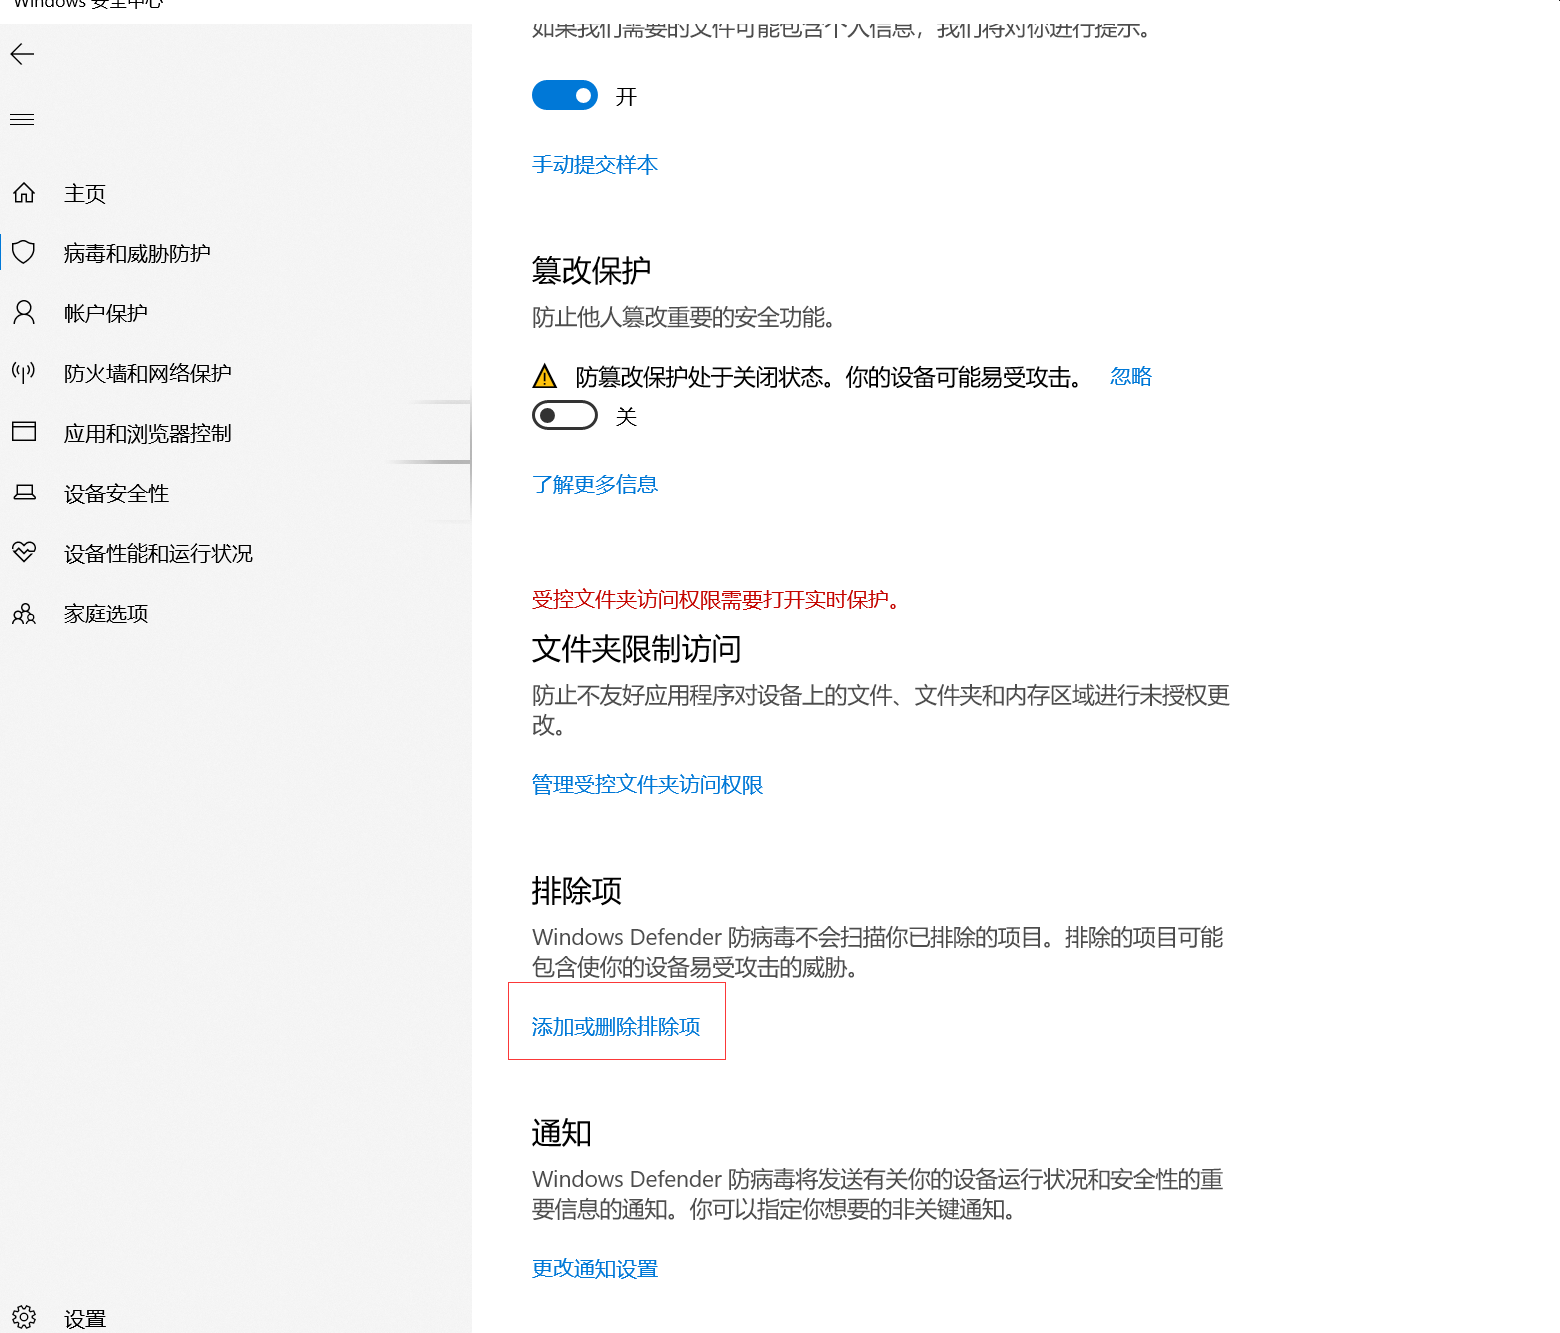Viewport: 1560px width, 1333px height.
Task: Turn off the automatic sample submission toggle
Action: point(565,96)
